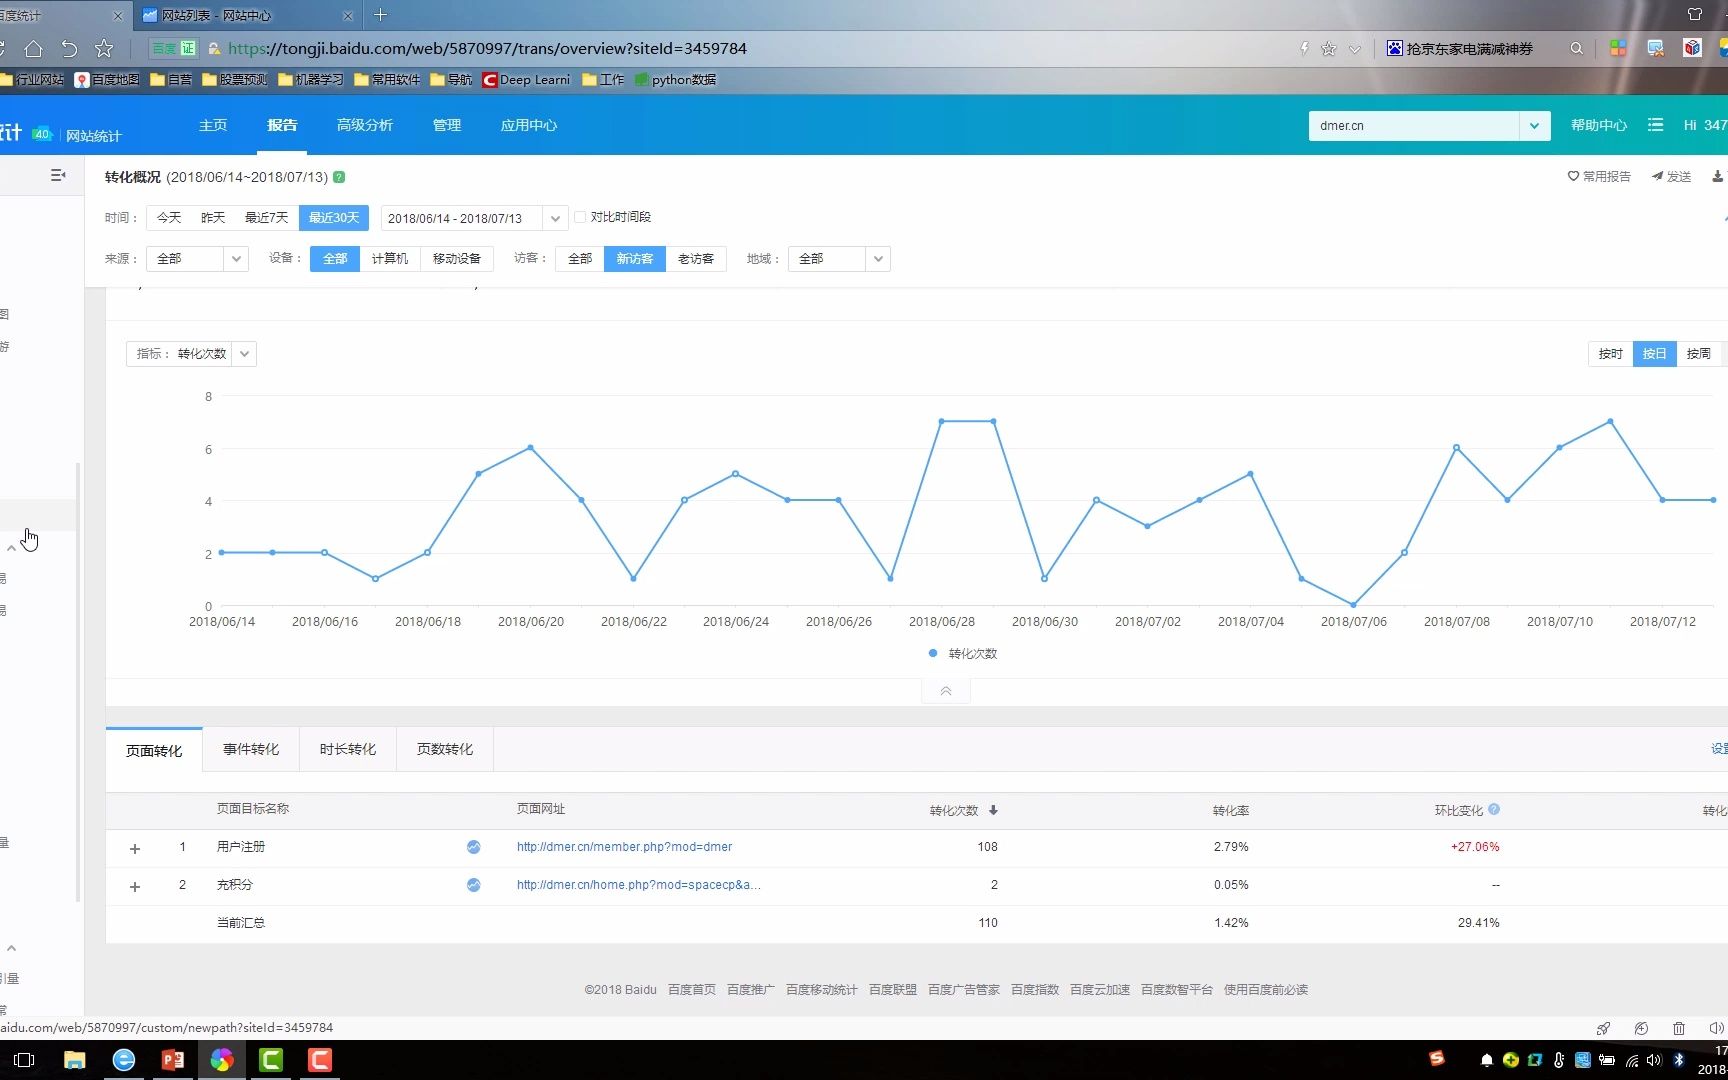This screenshot has height=1080, width=1728.
Task: Switch to the 页数转化 tab
Action: 445,749
